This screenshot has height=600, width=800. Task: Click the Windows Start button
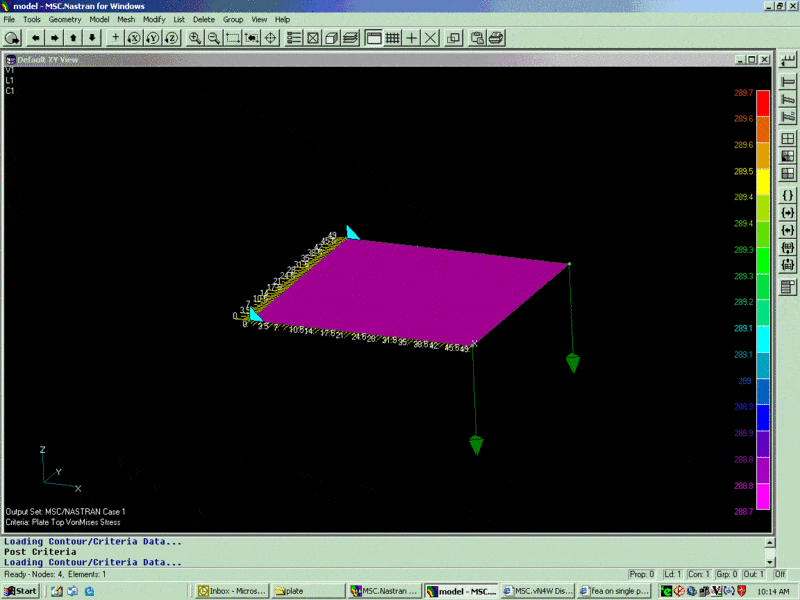tap(20, 591)
